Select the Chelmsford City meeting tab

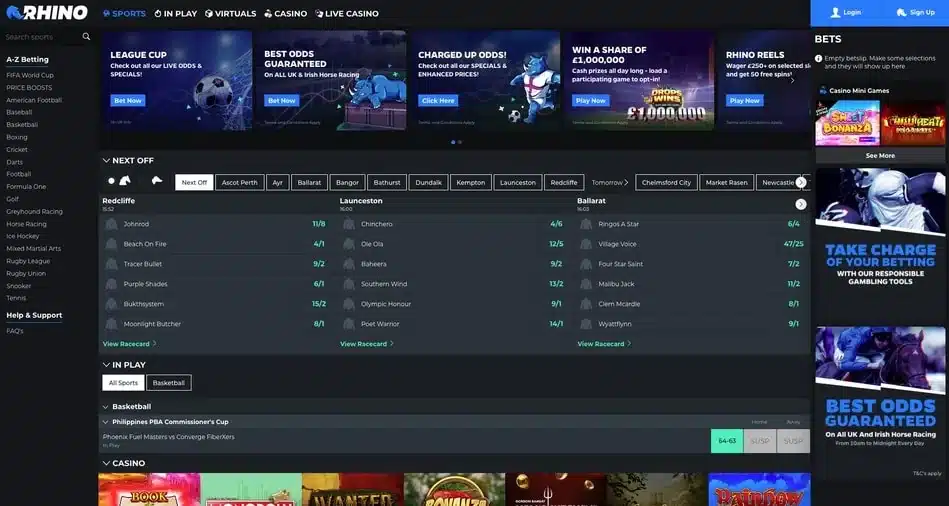[666, 182]
